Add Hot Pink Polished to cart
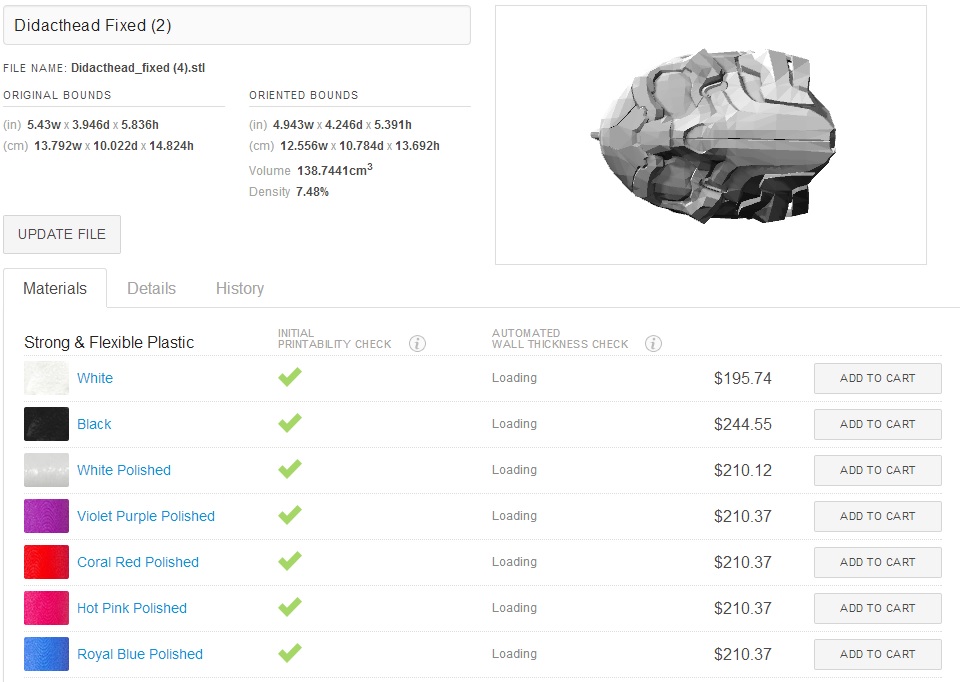The image size is (960, 682). [x=877, y=608]
